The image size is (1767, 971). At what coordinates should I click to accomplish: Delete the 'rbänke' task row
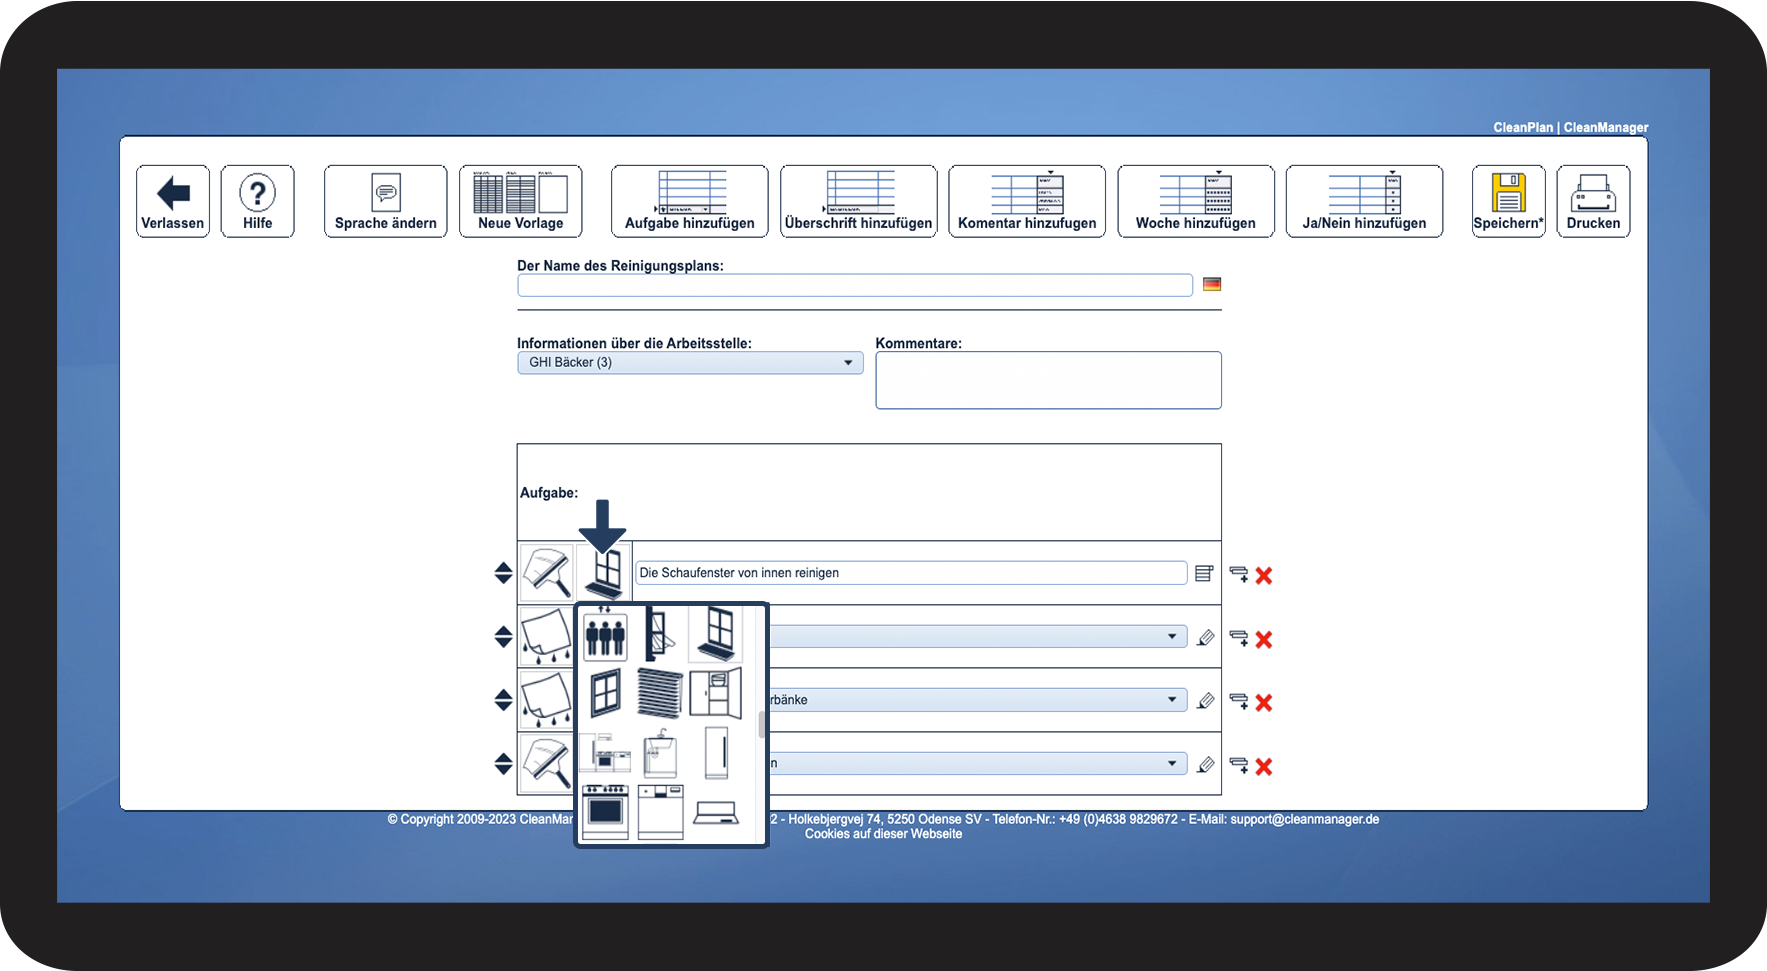point(1264,703)
